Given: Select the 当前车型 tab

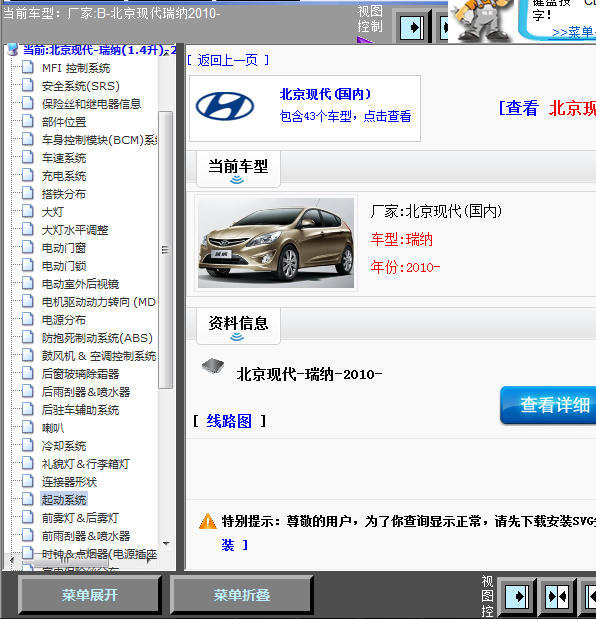Looking at the screenshot, I should [238, 169].
